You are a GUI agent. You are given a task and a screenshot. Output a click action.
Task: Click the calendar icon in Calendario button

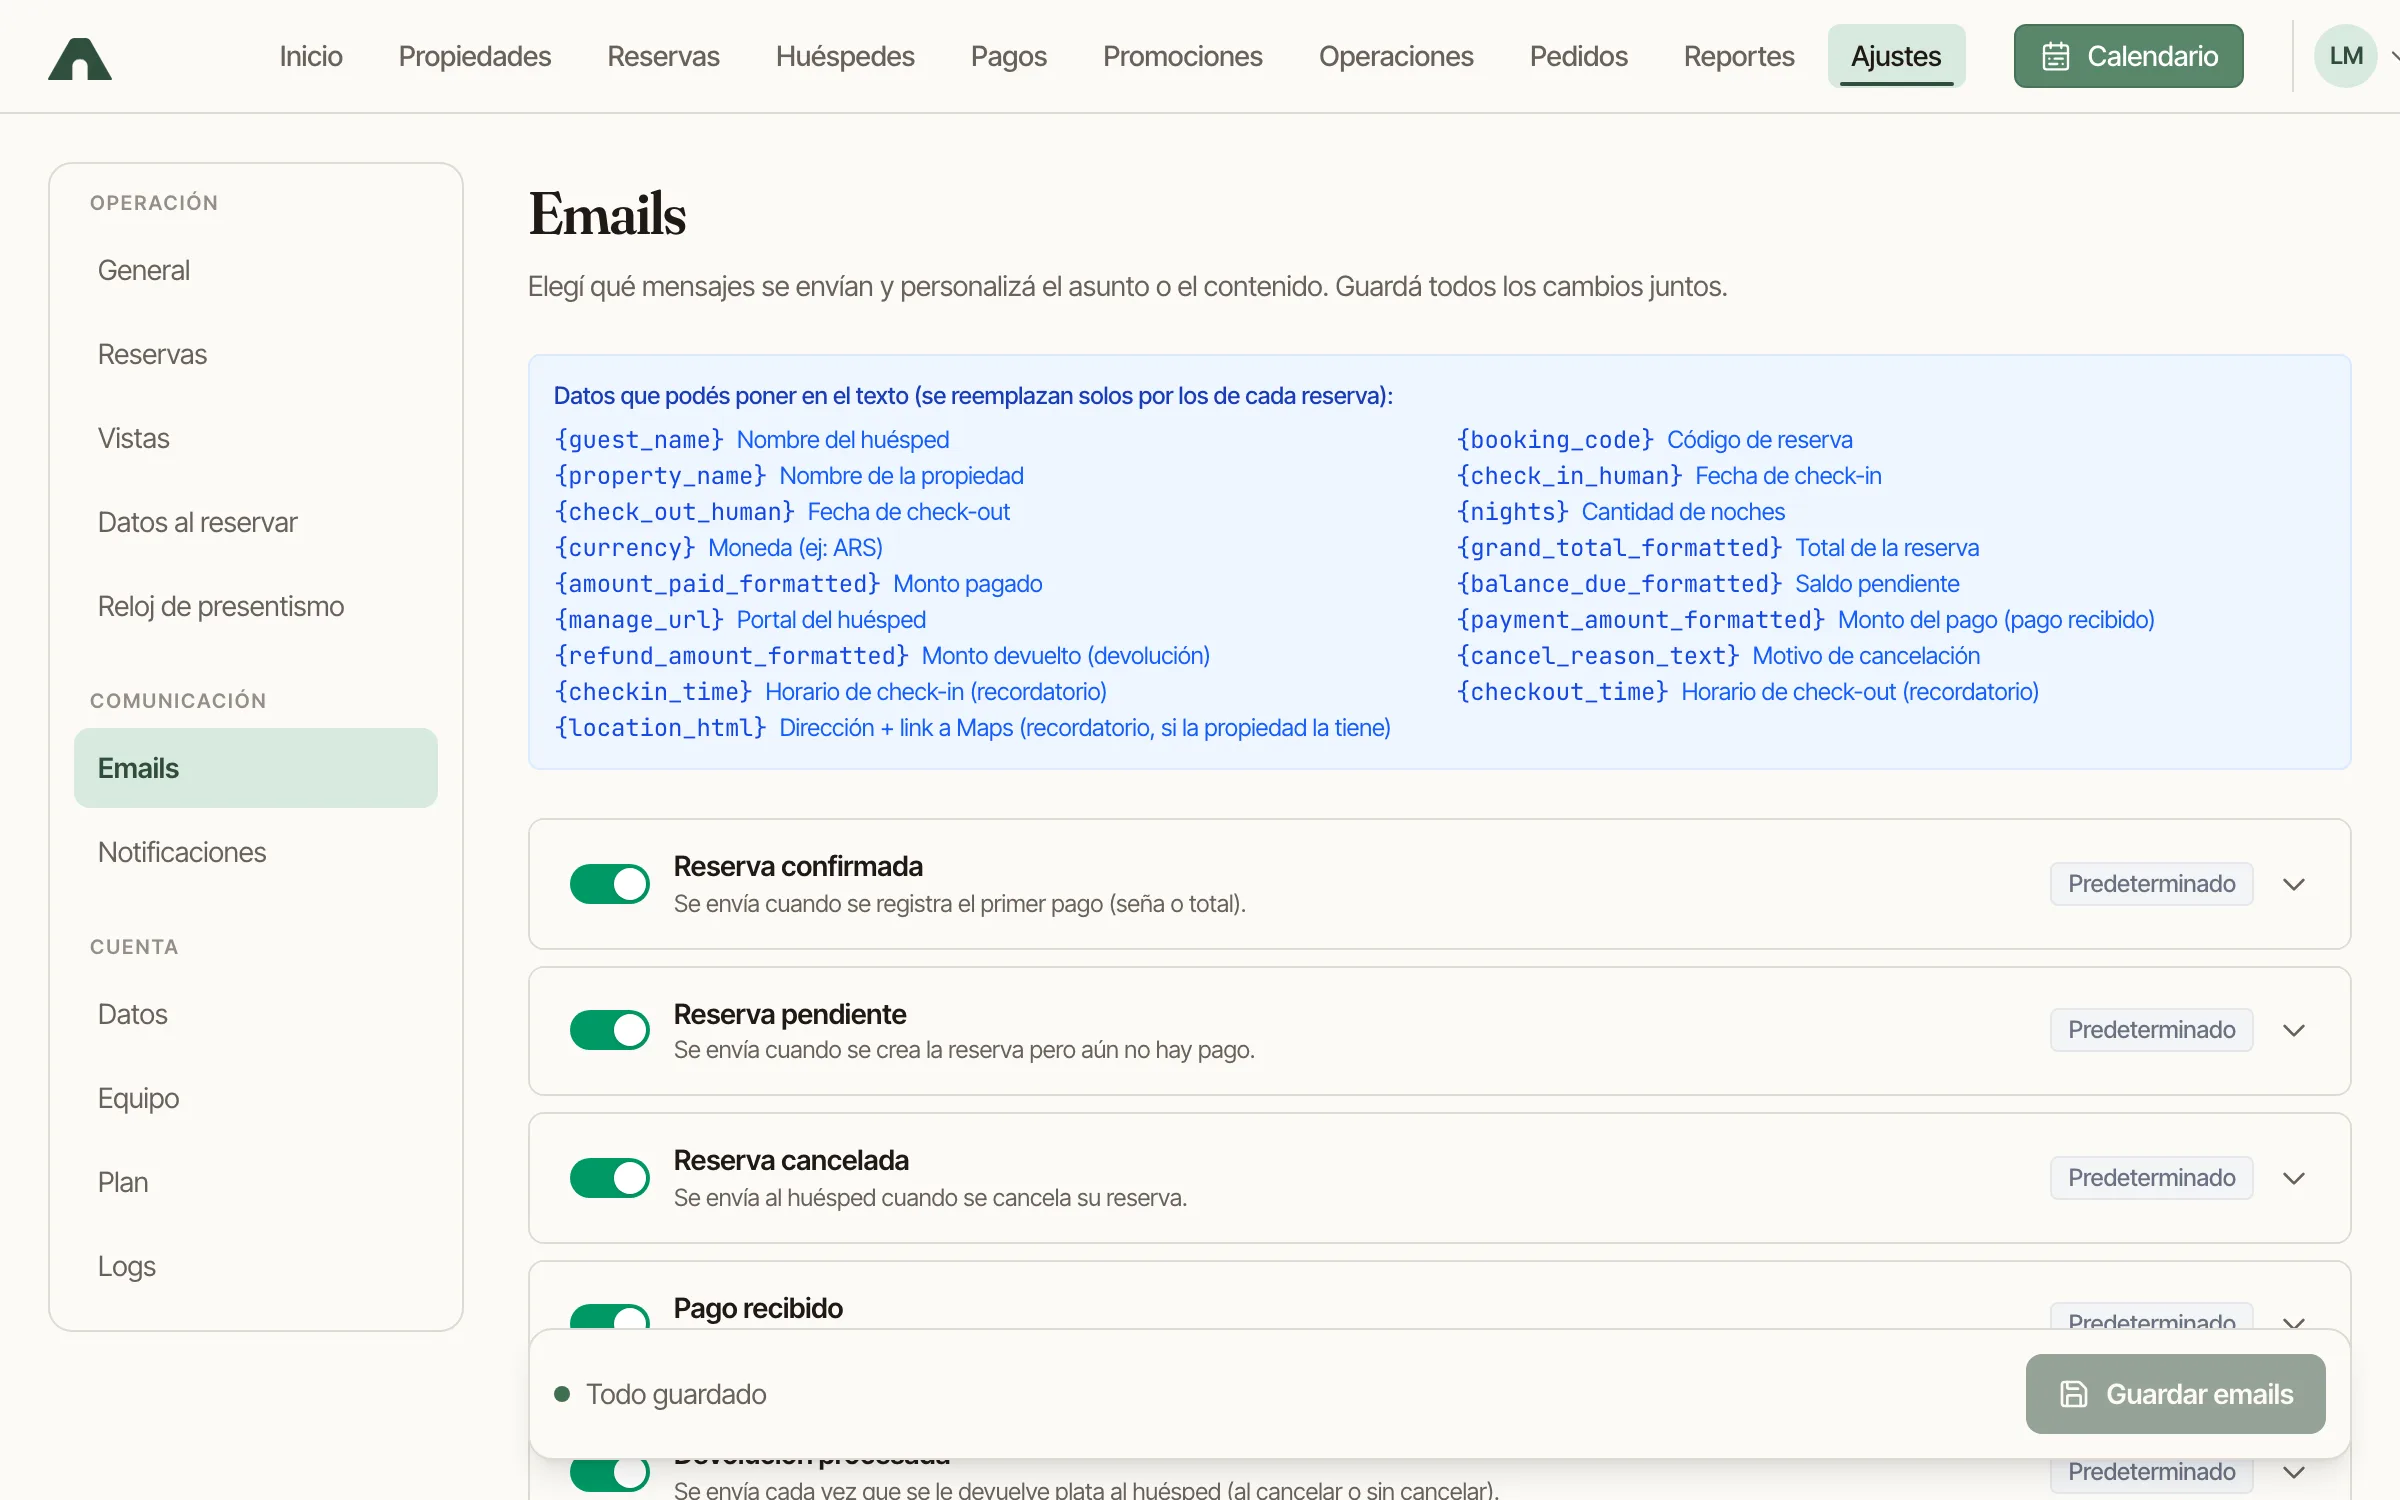click(x=2055, y=56)
